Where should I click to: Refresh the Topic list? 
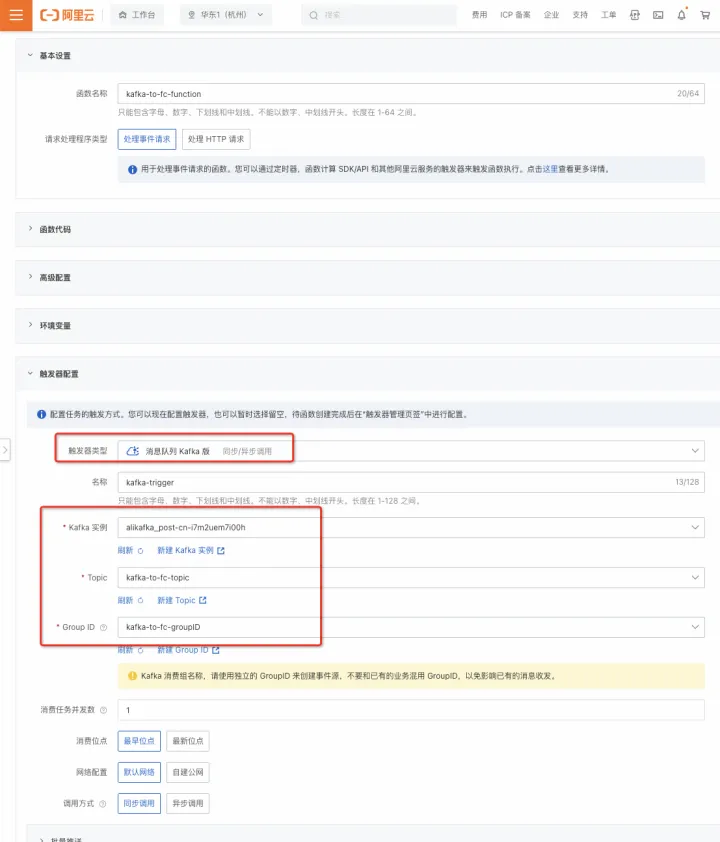click(x=130, y=600)
